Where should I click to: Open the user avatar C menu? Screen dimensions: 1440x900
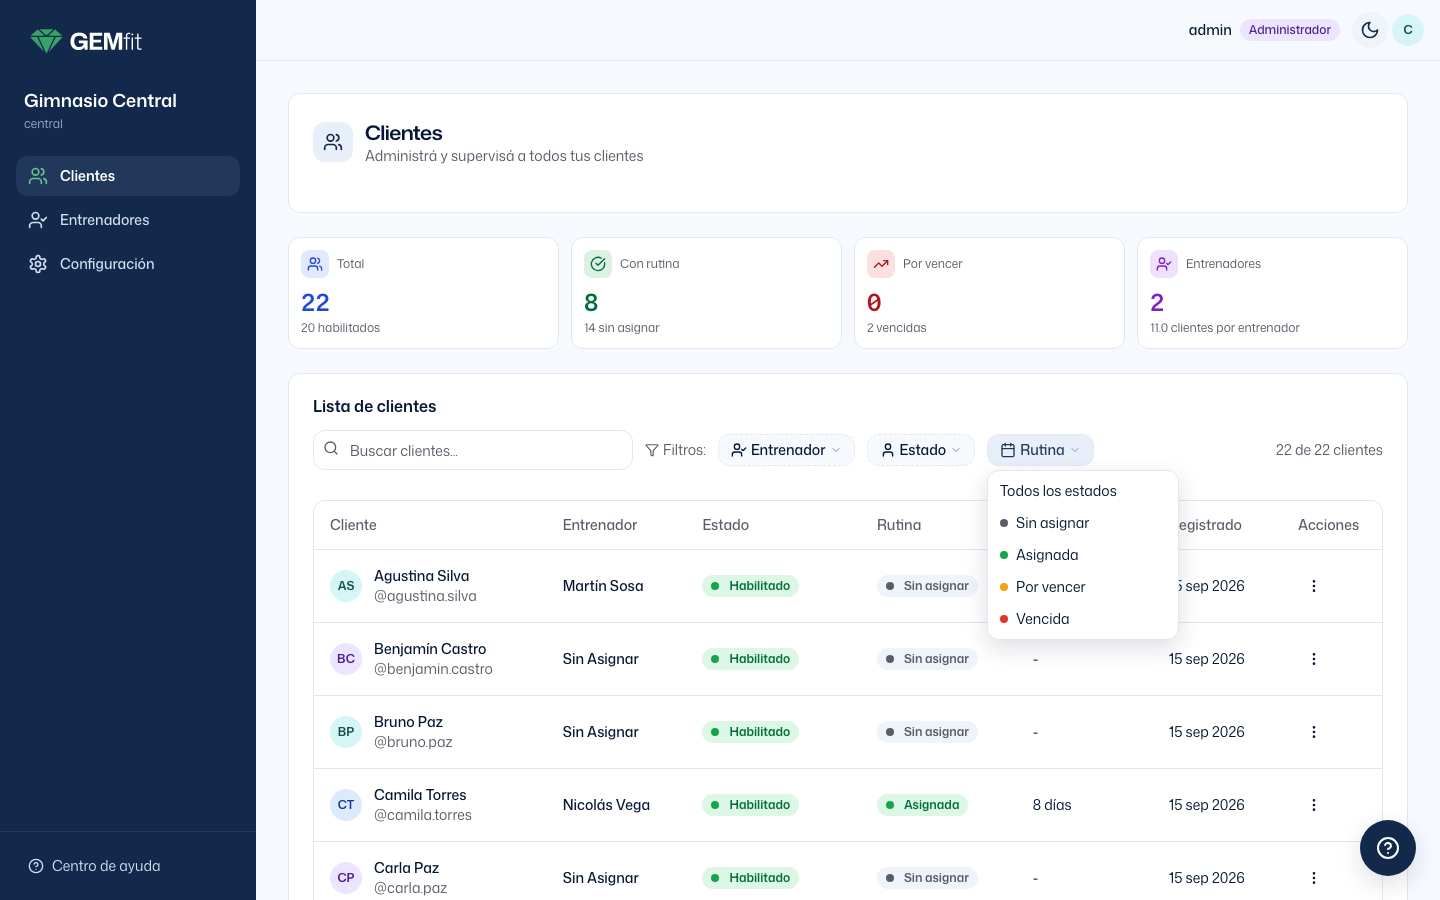coord(1408,30)
